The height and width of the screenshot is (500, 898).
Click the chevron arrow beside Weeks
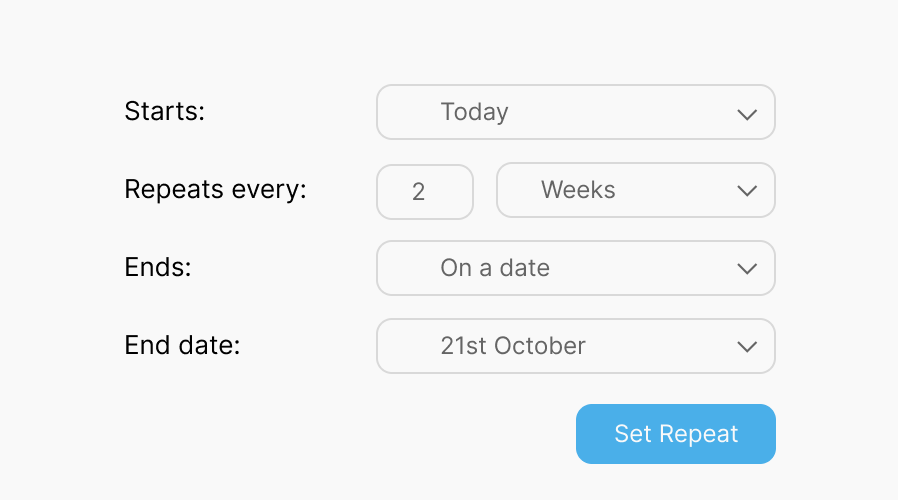click(746, 191)
